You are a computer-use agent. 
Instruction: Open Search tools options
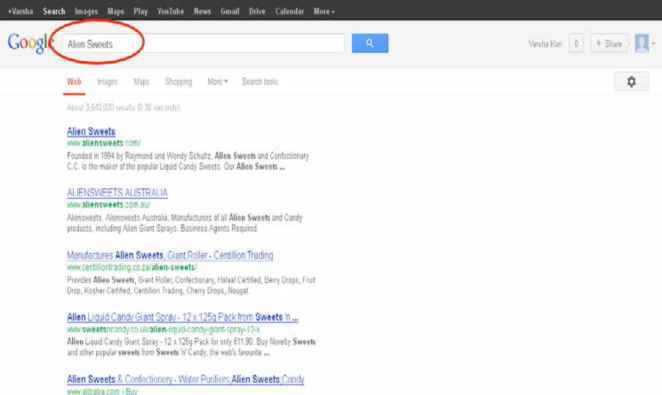click(x=260, y=82)
